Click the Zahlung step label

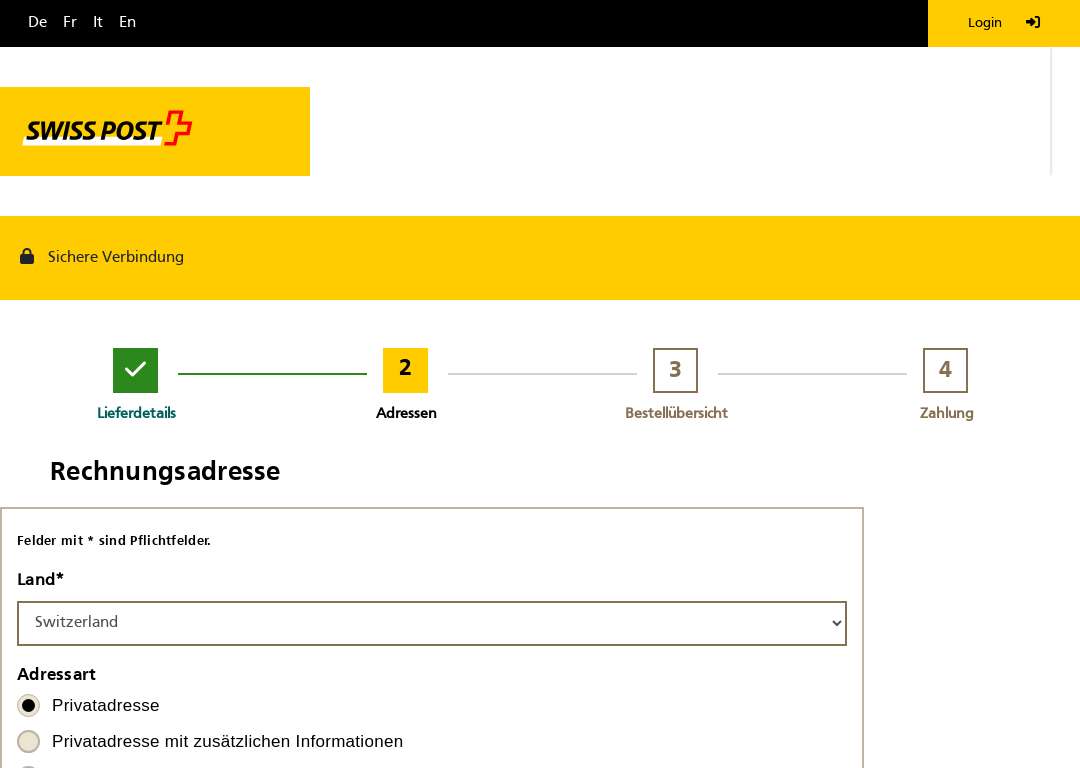[x=946, y=413]
